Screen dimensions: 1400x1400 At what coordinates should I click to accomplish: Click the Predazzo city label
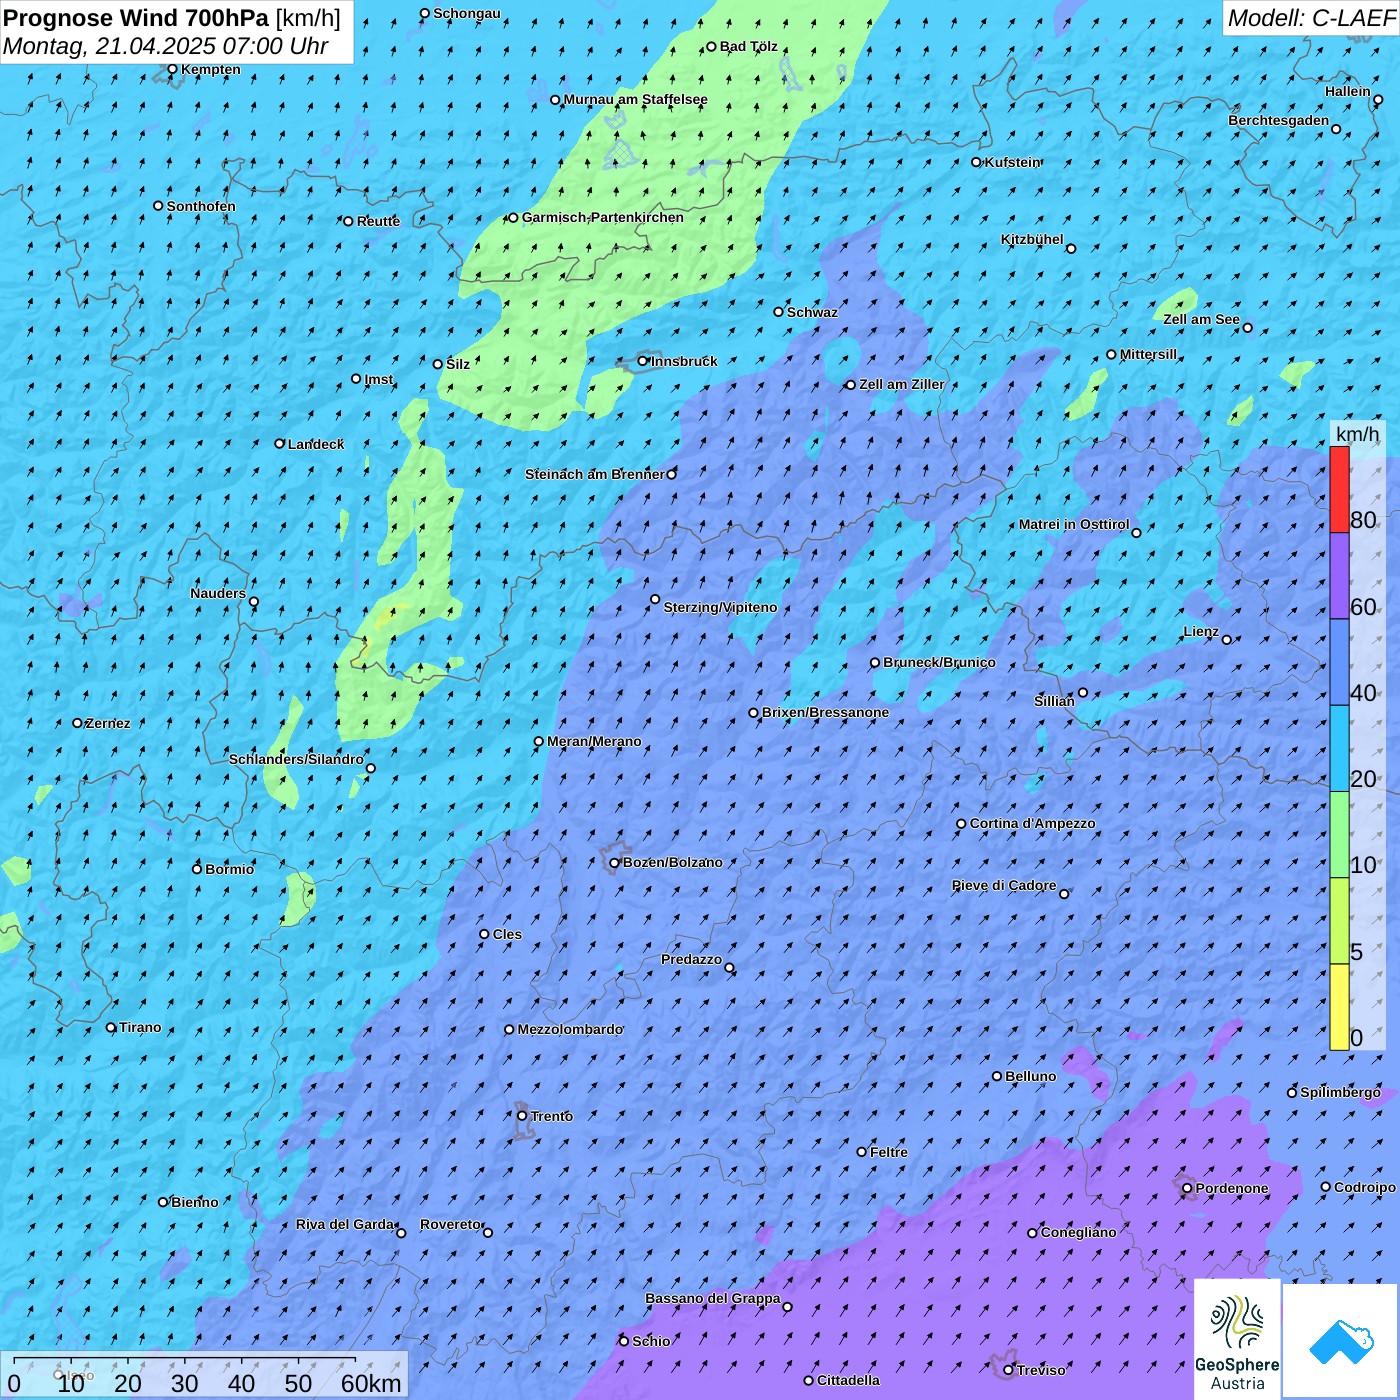(x=691, y=959)
